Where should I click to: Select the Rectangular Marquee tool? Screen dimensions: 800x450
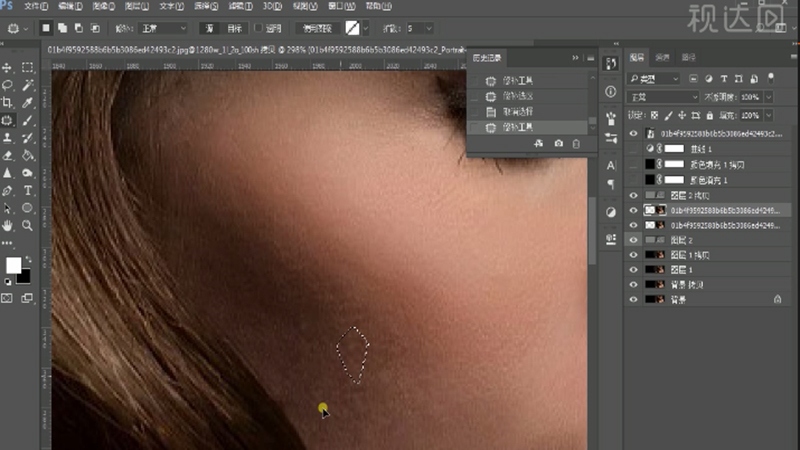point(28,67)
